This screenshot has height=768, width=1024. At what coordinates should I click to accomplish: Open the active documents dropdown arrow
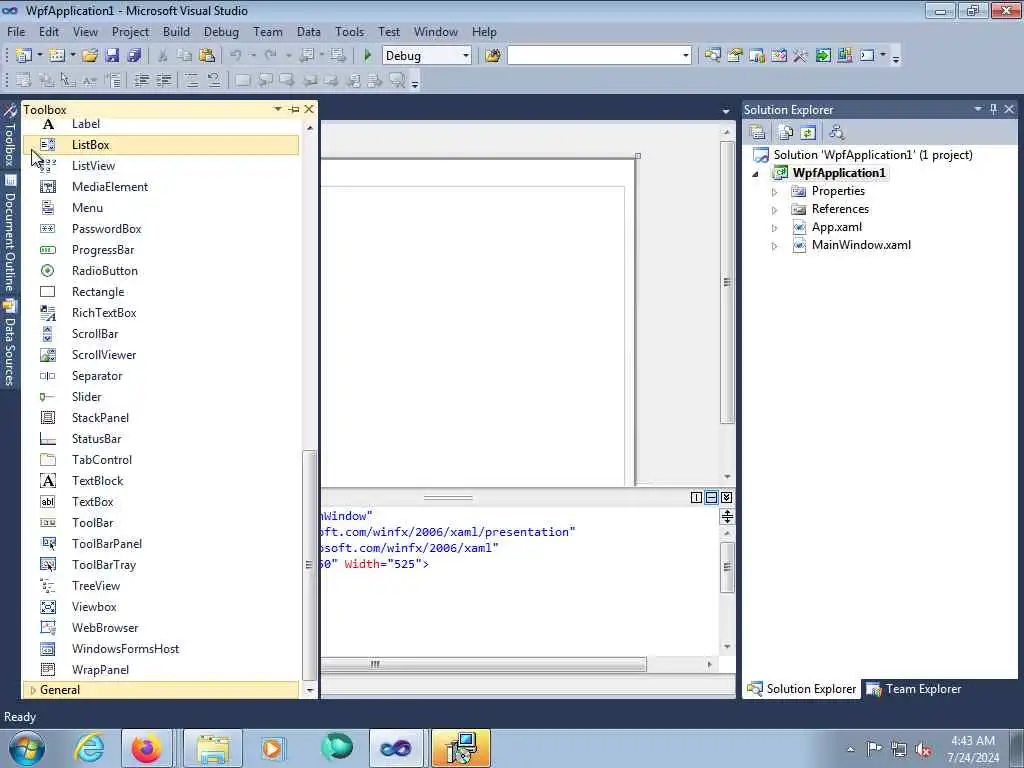[726, 111]
